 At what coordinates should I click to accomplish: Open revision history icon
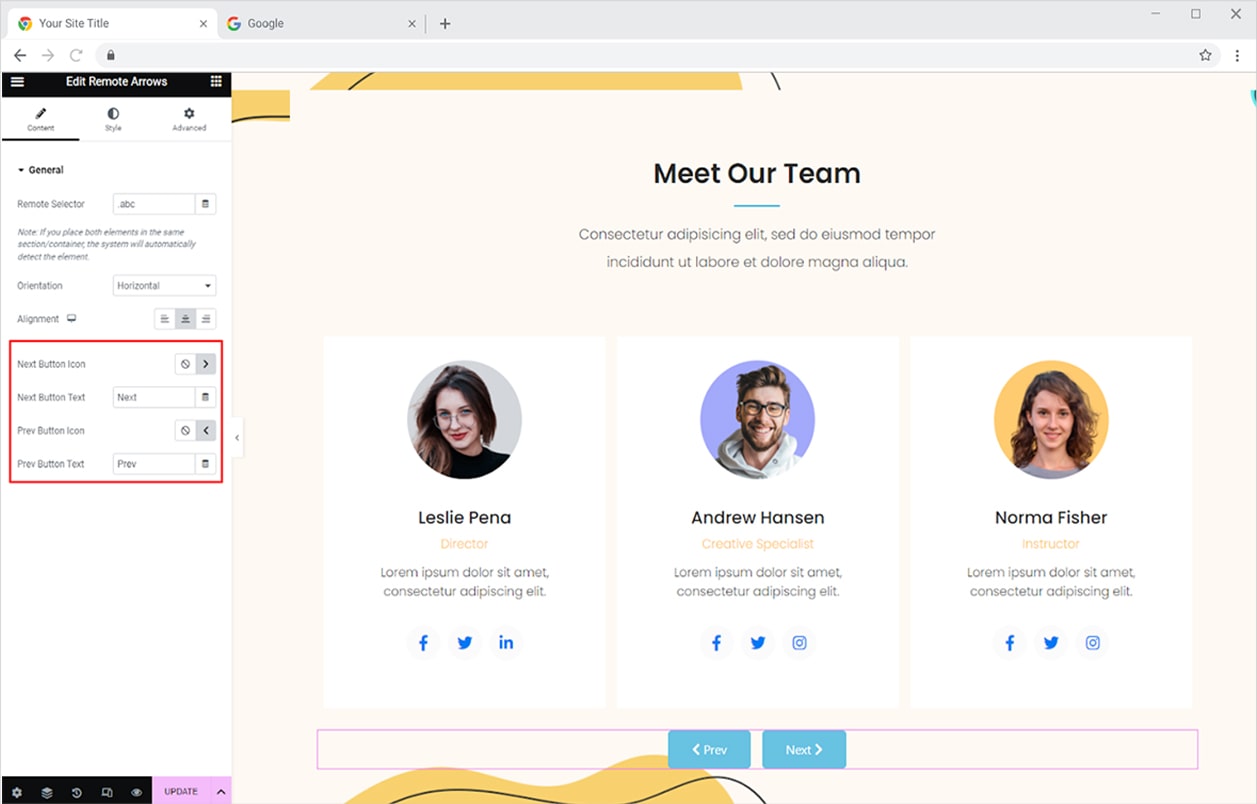pos(77,792)
